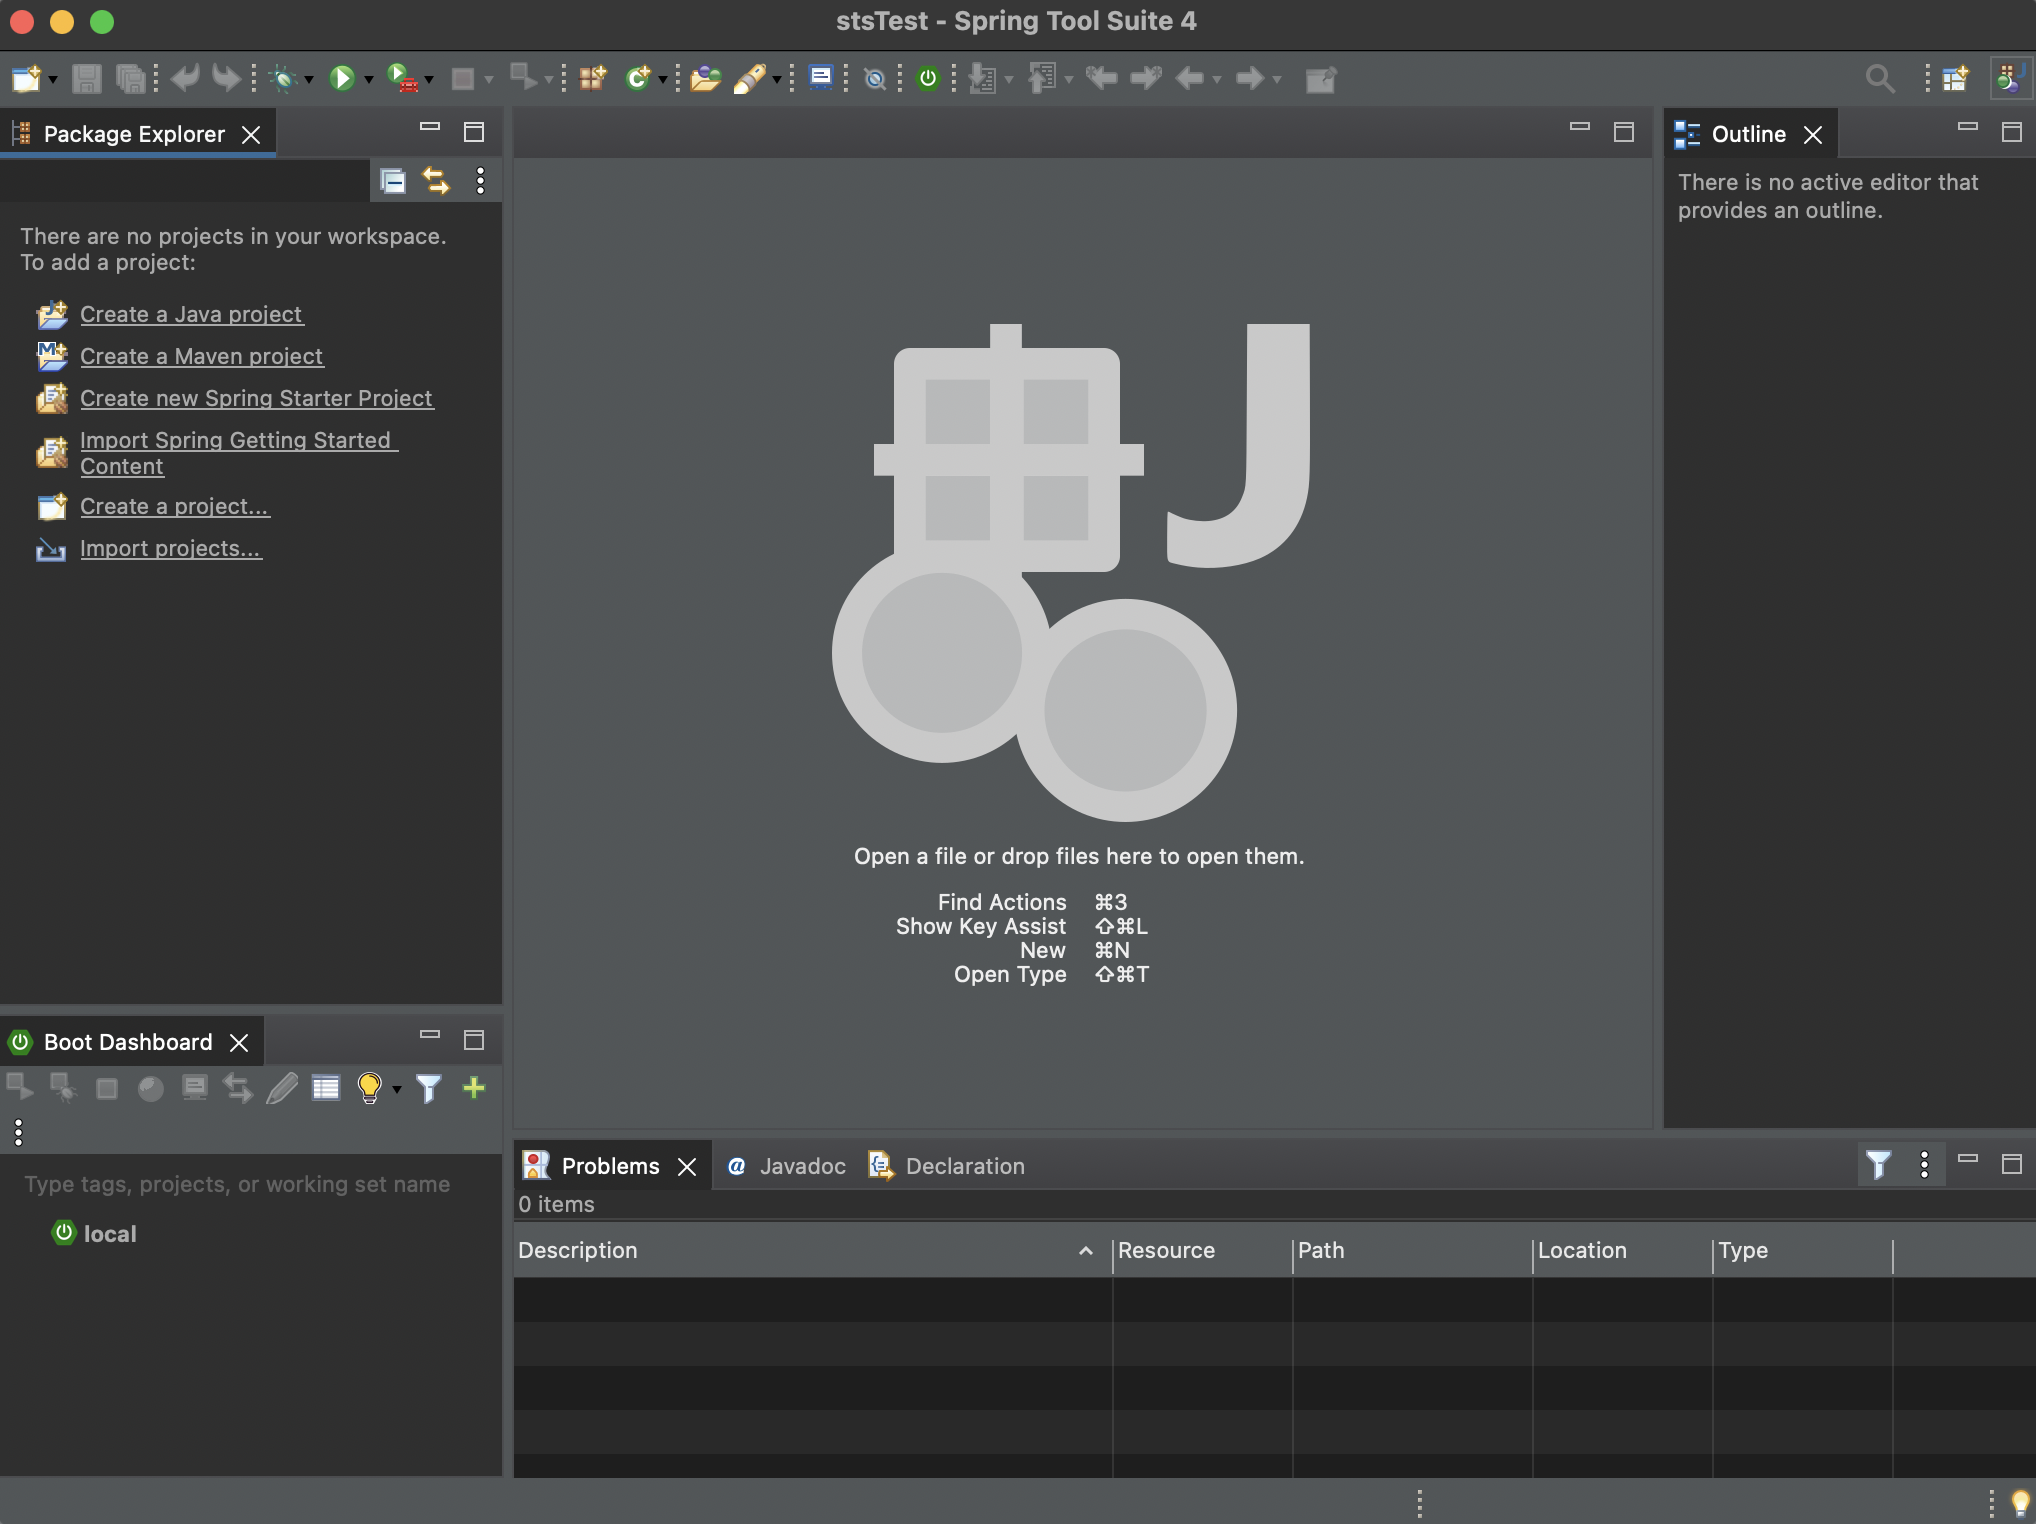Click the Boot Dashboard tags filter field
The image size is (2036, 1524).
pos(237,1184)
